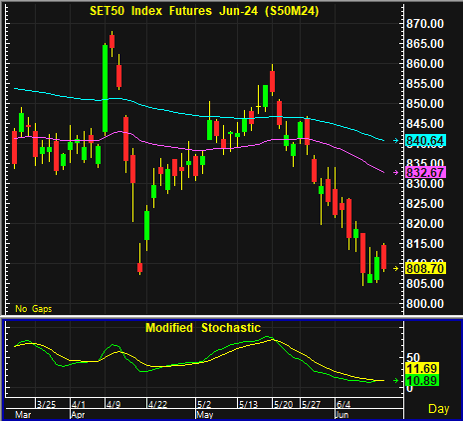Click the cyan arrow marker beside 840.64
Viewport: 463px width, 421px height.
[396, 141]
